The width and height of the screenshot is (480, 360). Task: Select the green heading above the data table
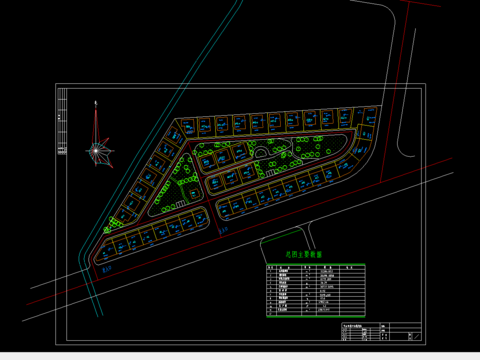(x=304, y=255)
